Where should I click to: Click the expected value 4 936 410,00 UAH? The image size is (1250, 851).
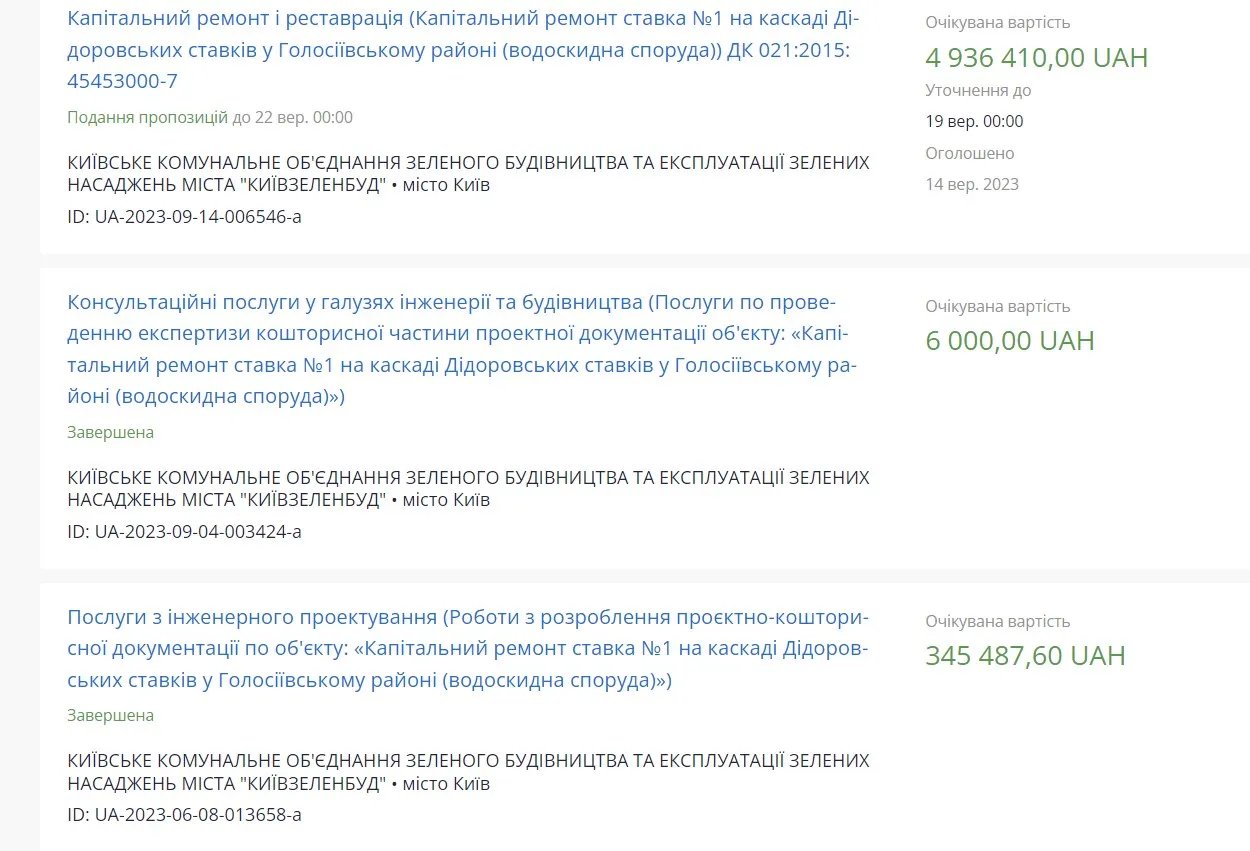[x=1036, y=57]
